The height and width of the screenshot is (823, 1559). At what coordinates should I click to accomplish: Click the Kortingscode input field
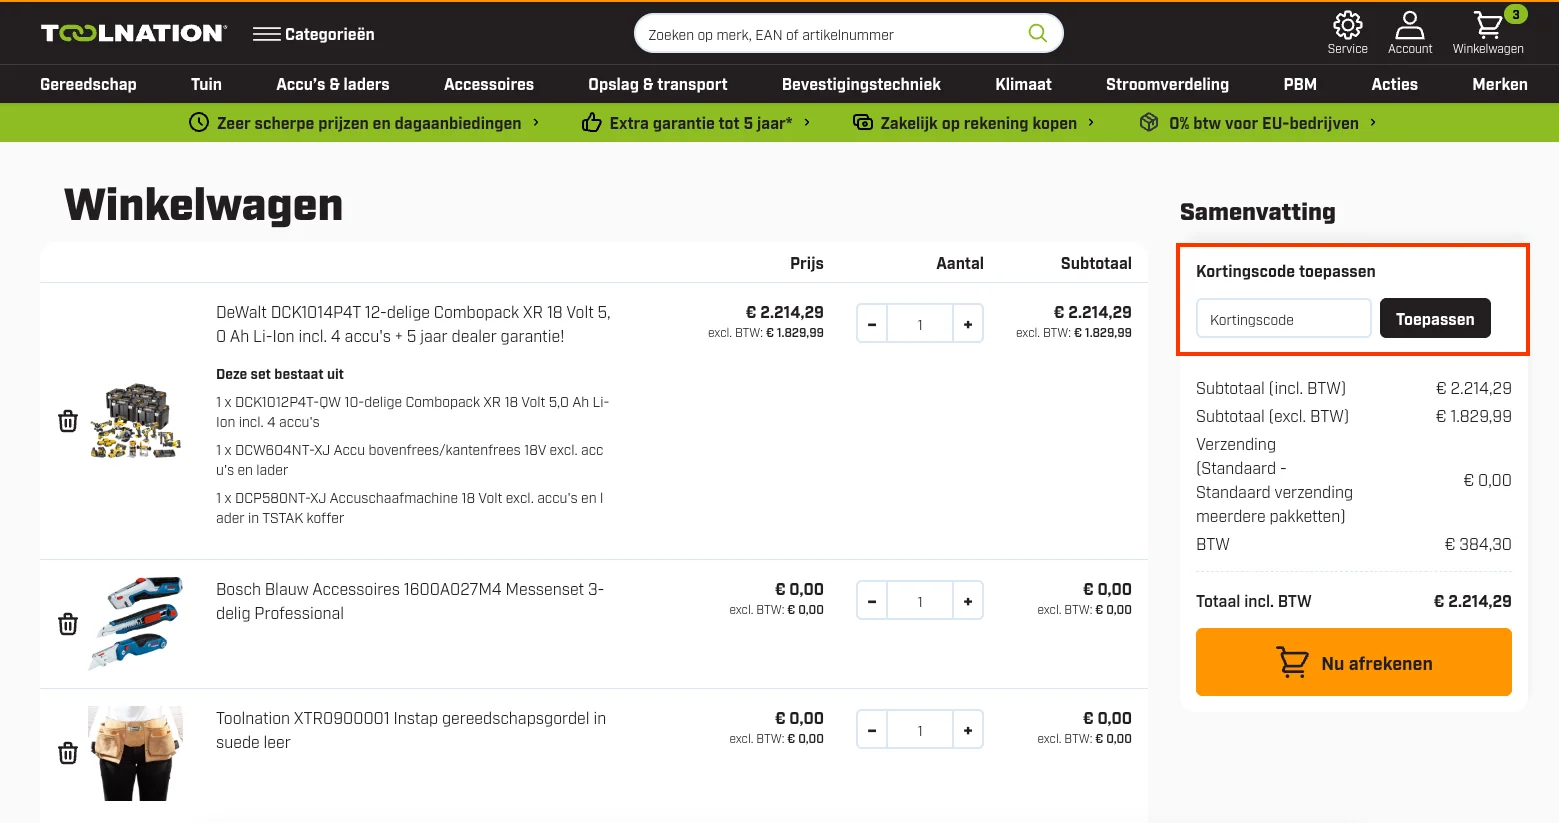1283,319
